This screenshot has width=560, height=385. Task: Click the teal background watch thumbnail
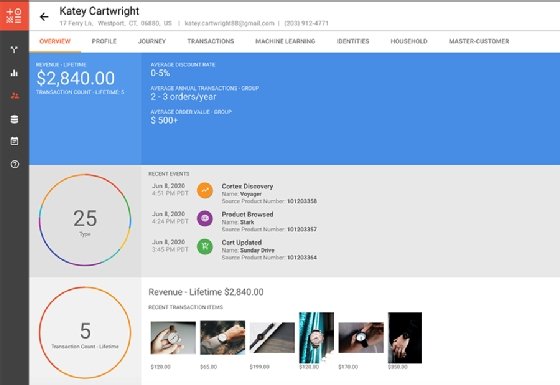[316, 338]
